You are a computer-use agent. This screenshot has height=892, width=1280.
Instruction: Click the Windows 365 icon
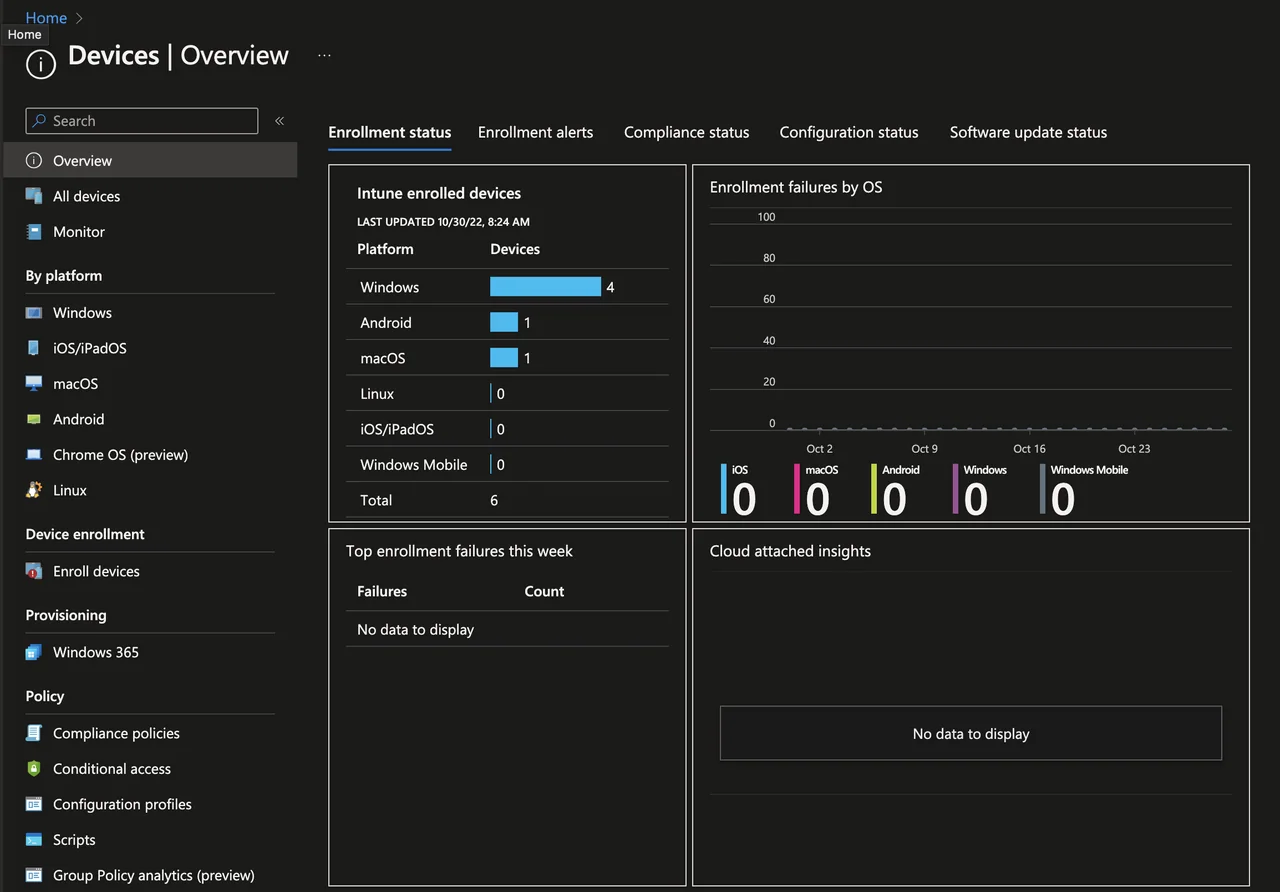click(34, 652)
